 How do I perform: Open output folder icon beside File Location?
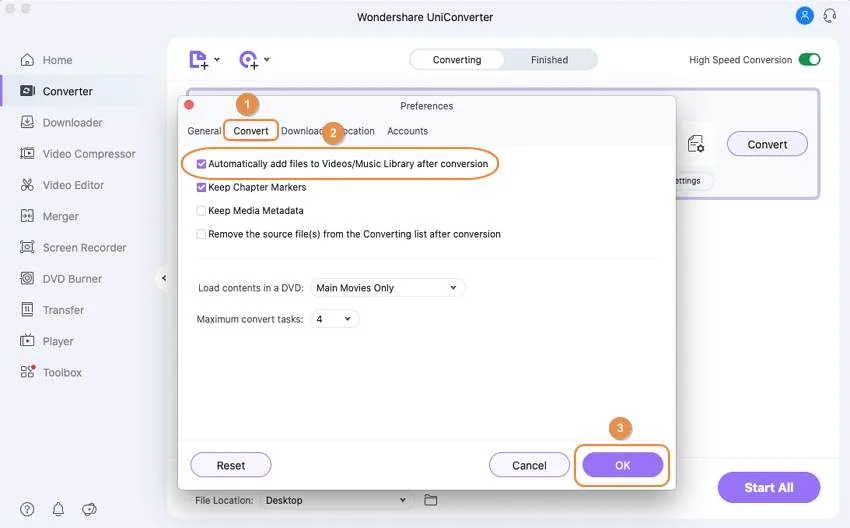(430, 500)
